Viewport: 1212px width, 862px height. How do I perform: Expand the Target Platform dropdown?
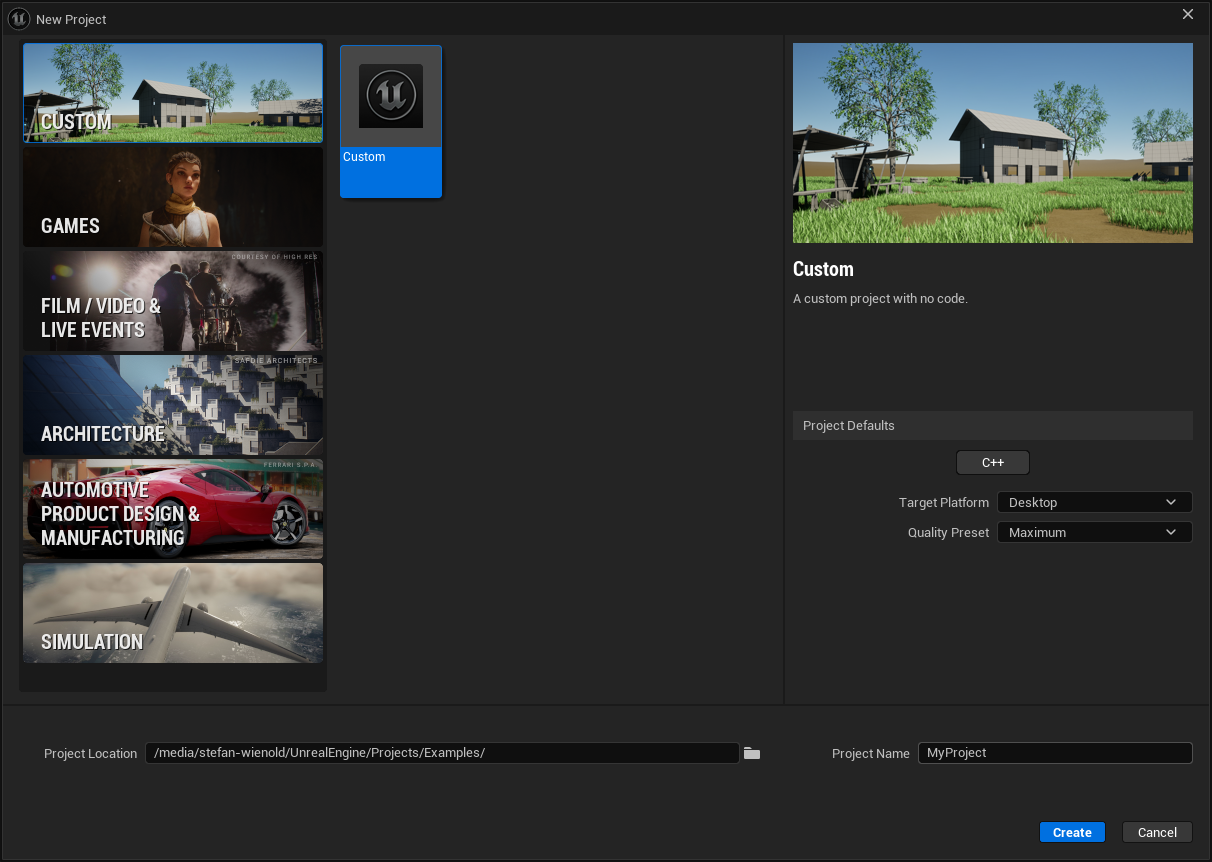pos(1094,503)
